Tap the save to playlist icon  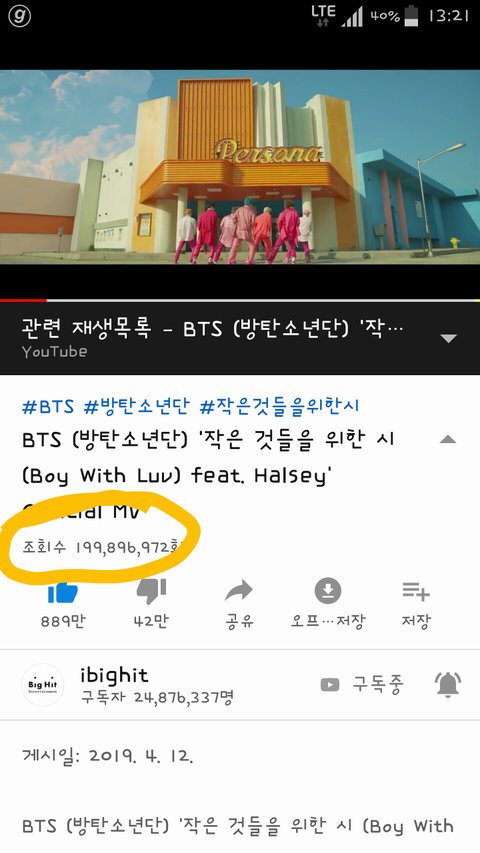tap(416, 591)
